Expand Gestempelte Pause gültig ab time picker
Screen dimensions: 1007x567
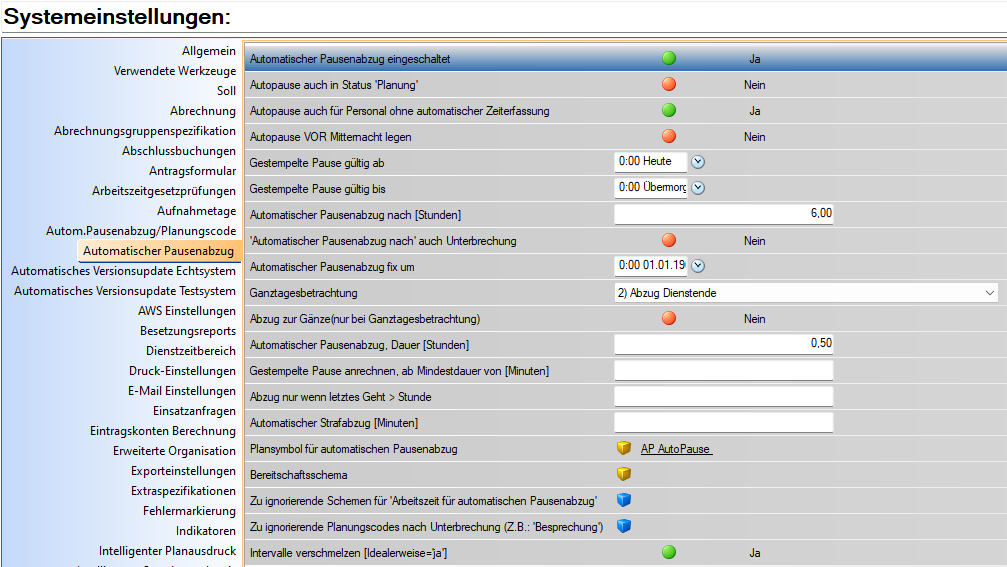[699, 162]
